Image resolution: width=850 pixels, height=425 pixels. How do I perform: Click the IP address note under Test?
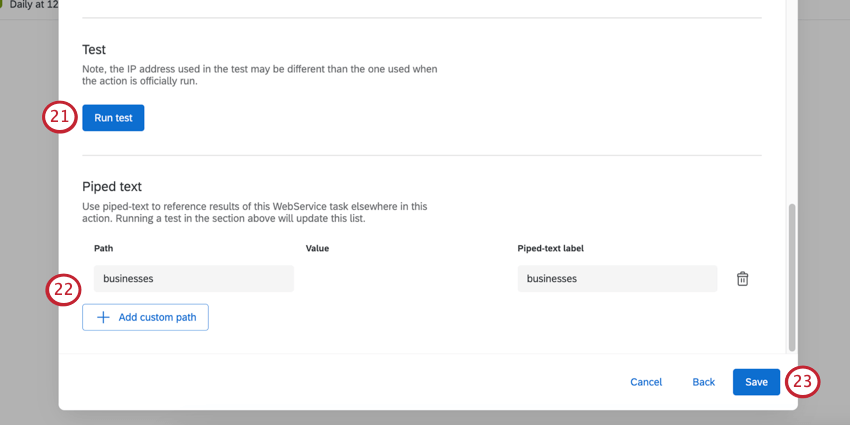pos(260,75)
